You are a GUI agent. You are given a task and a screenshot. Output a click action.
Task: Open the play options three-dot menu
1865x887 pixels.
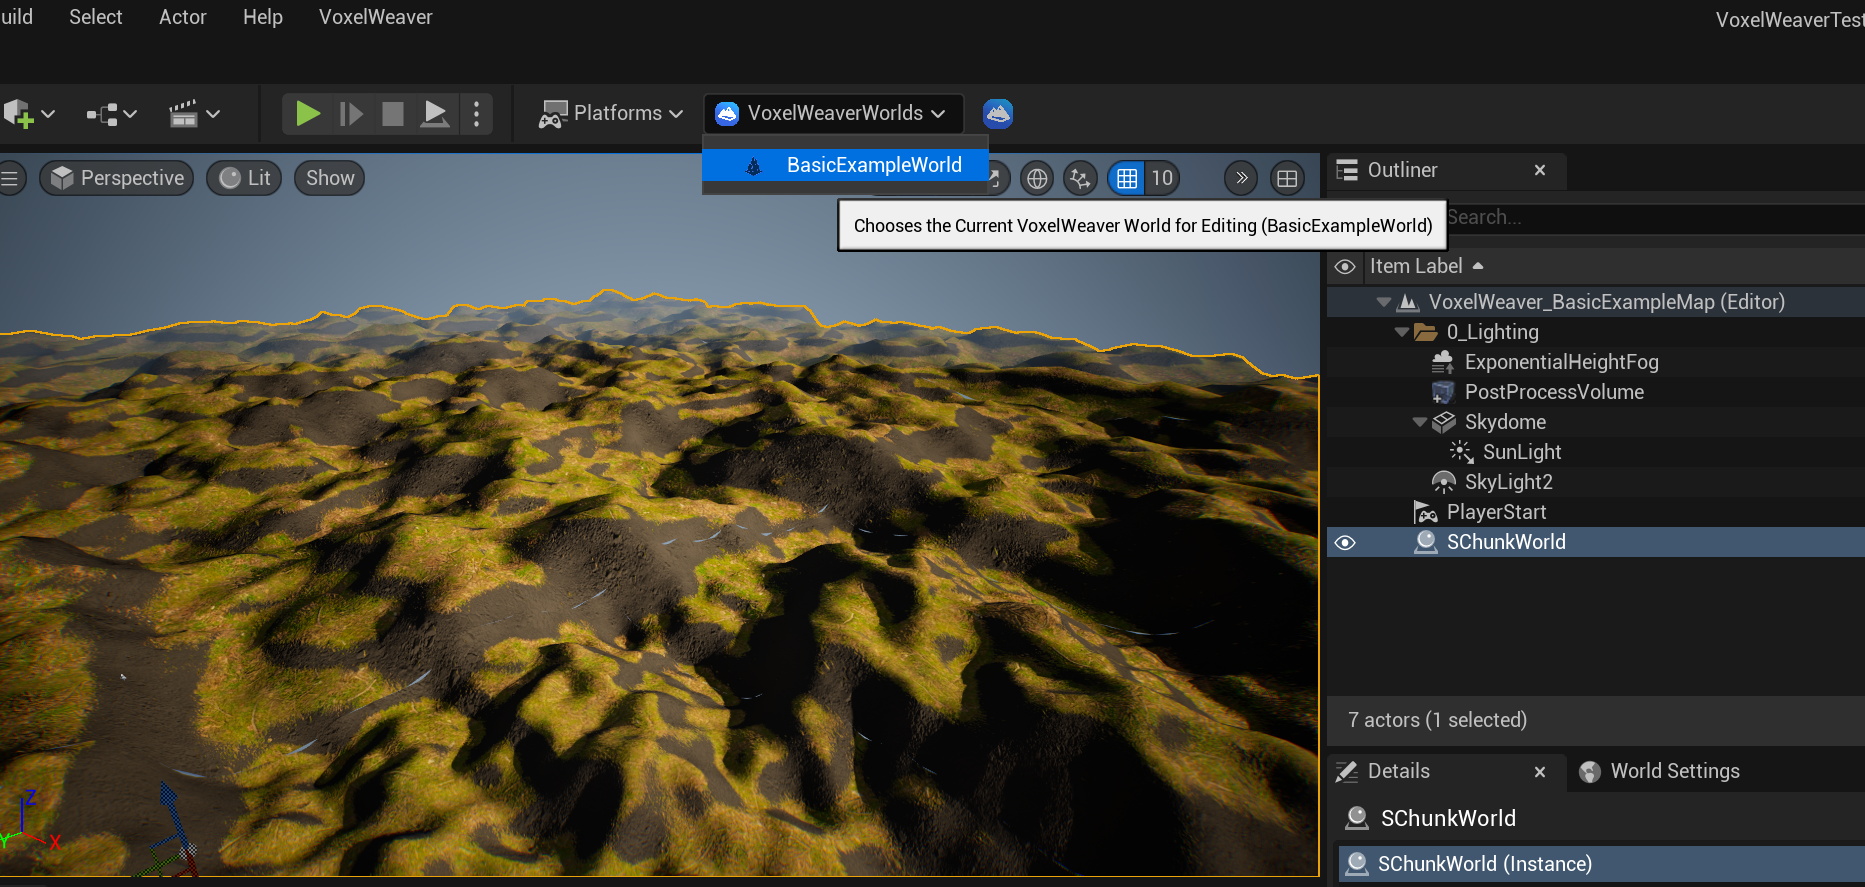point(477,114)
